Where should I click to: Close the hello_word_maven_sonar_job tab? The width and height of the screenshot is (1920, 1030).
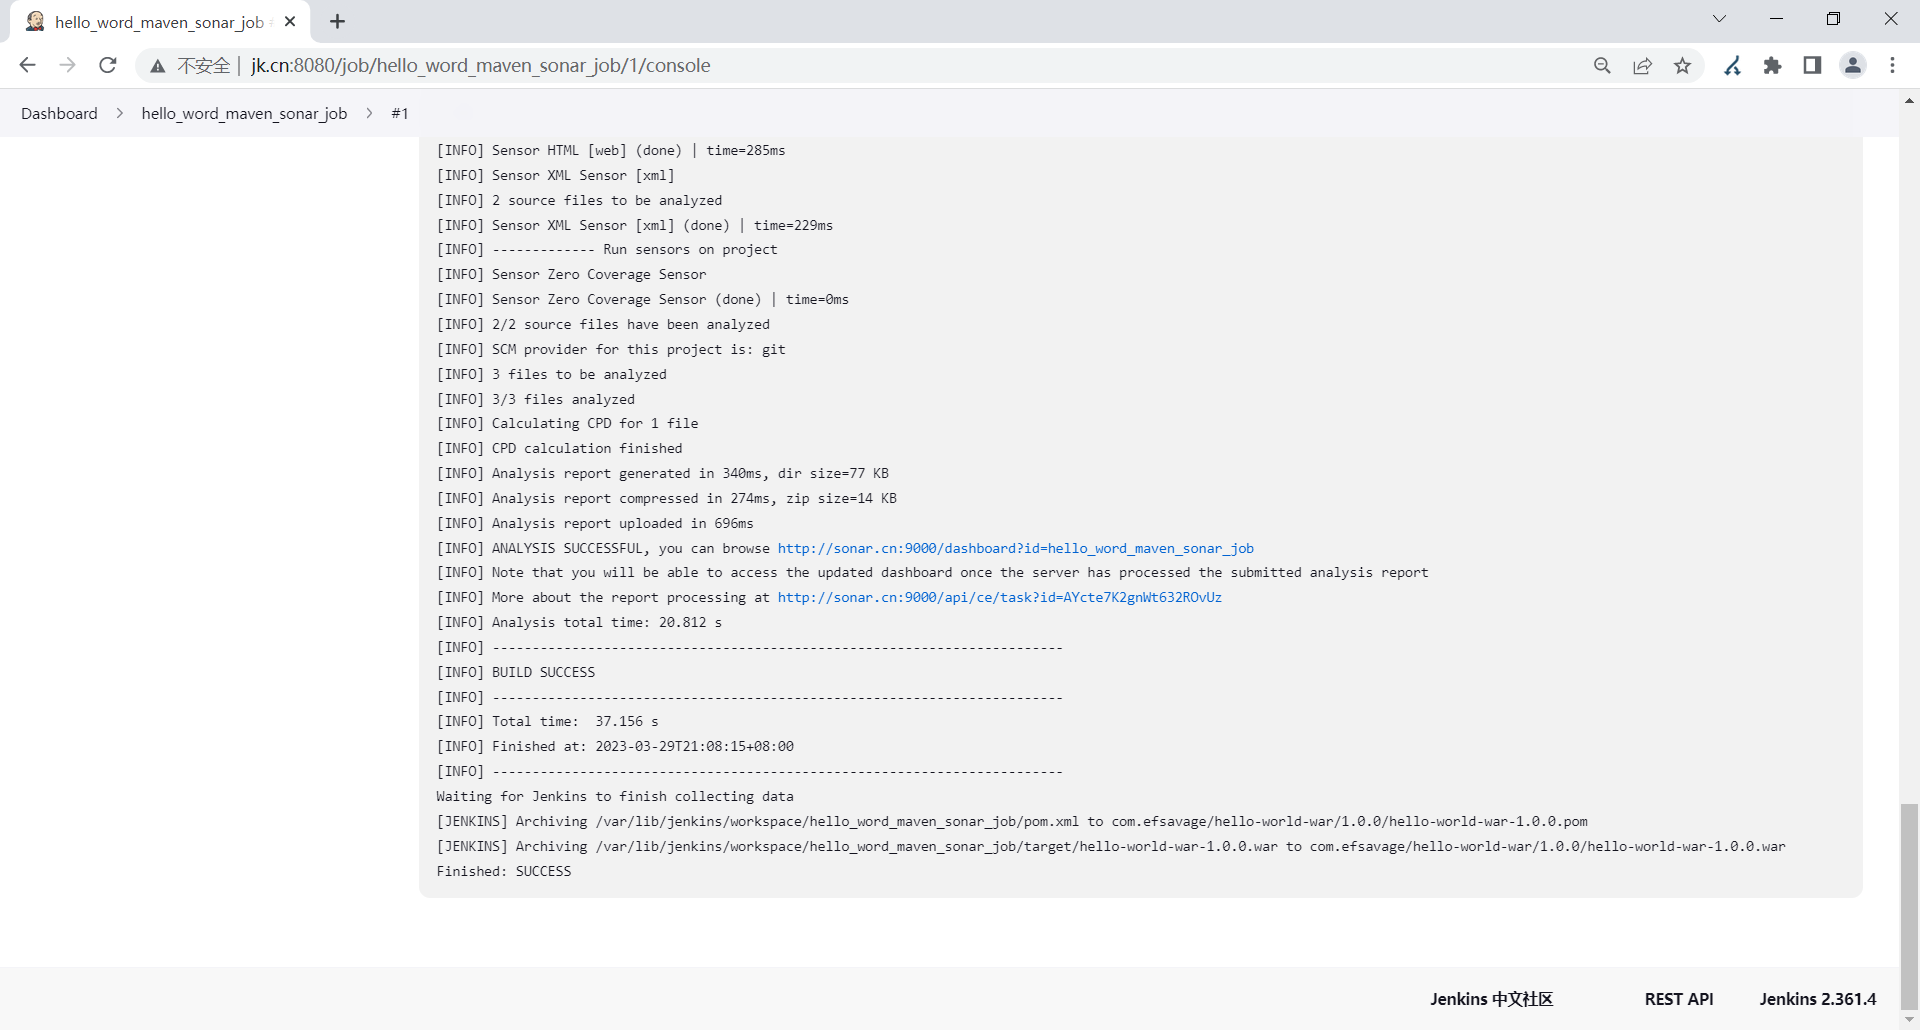(290, 21)
